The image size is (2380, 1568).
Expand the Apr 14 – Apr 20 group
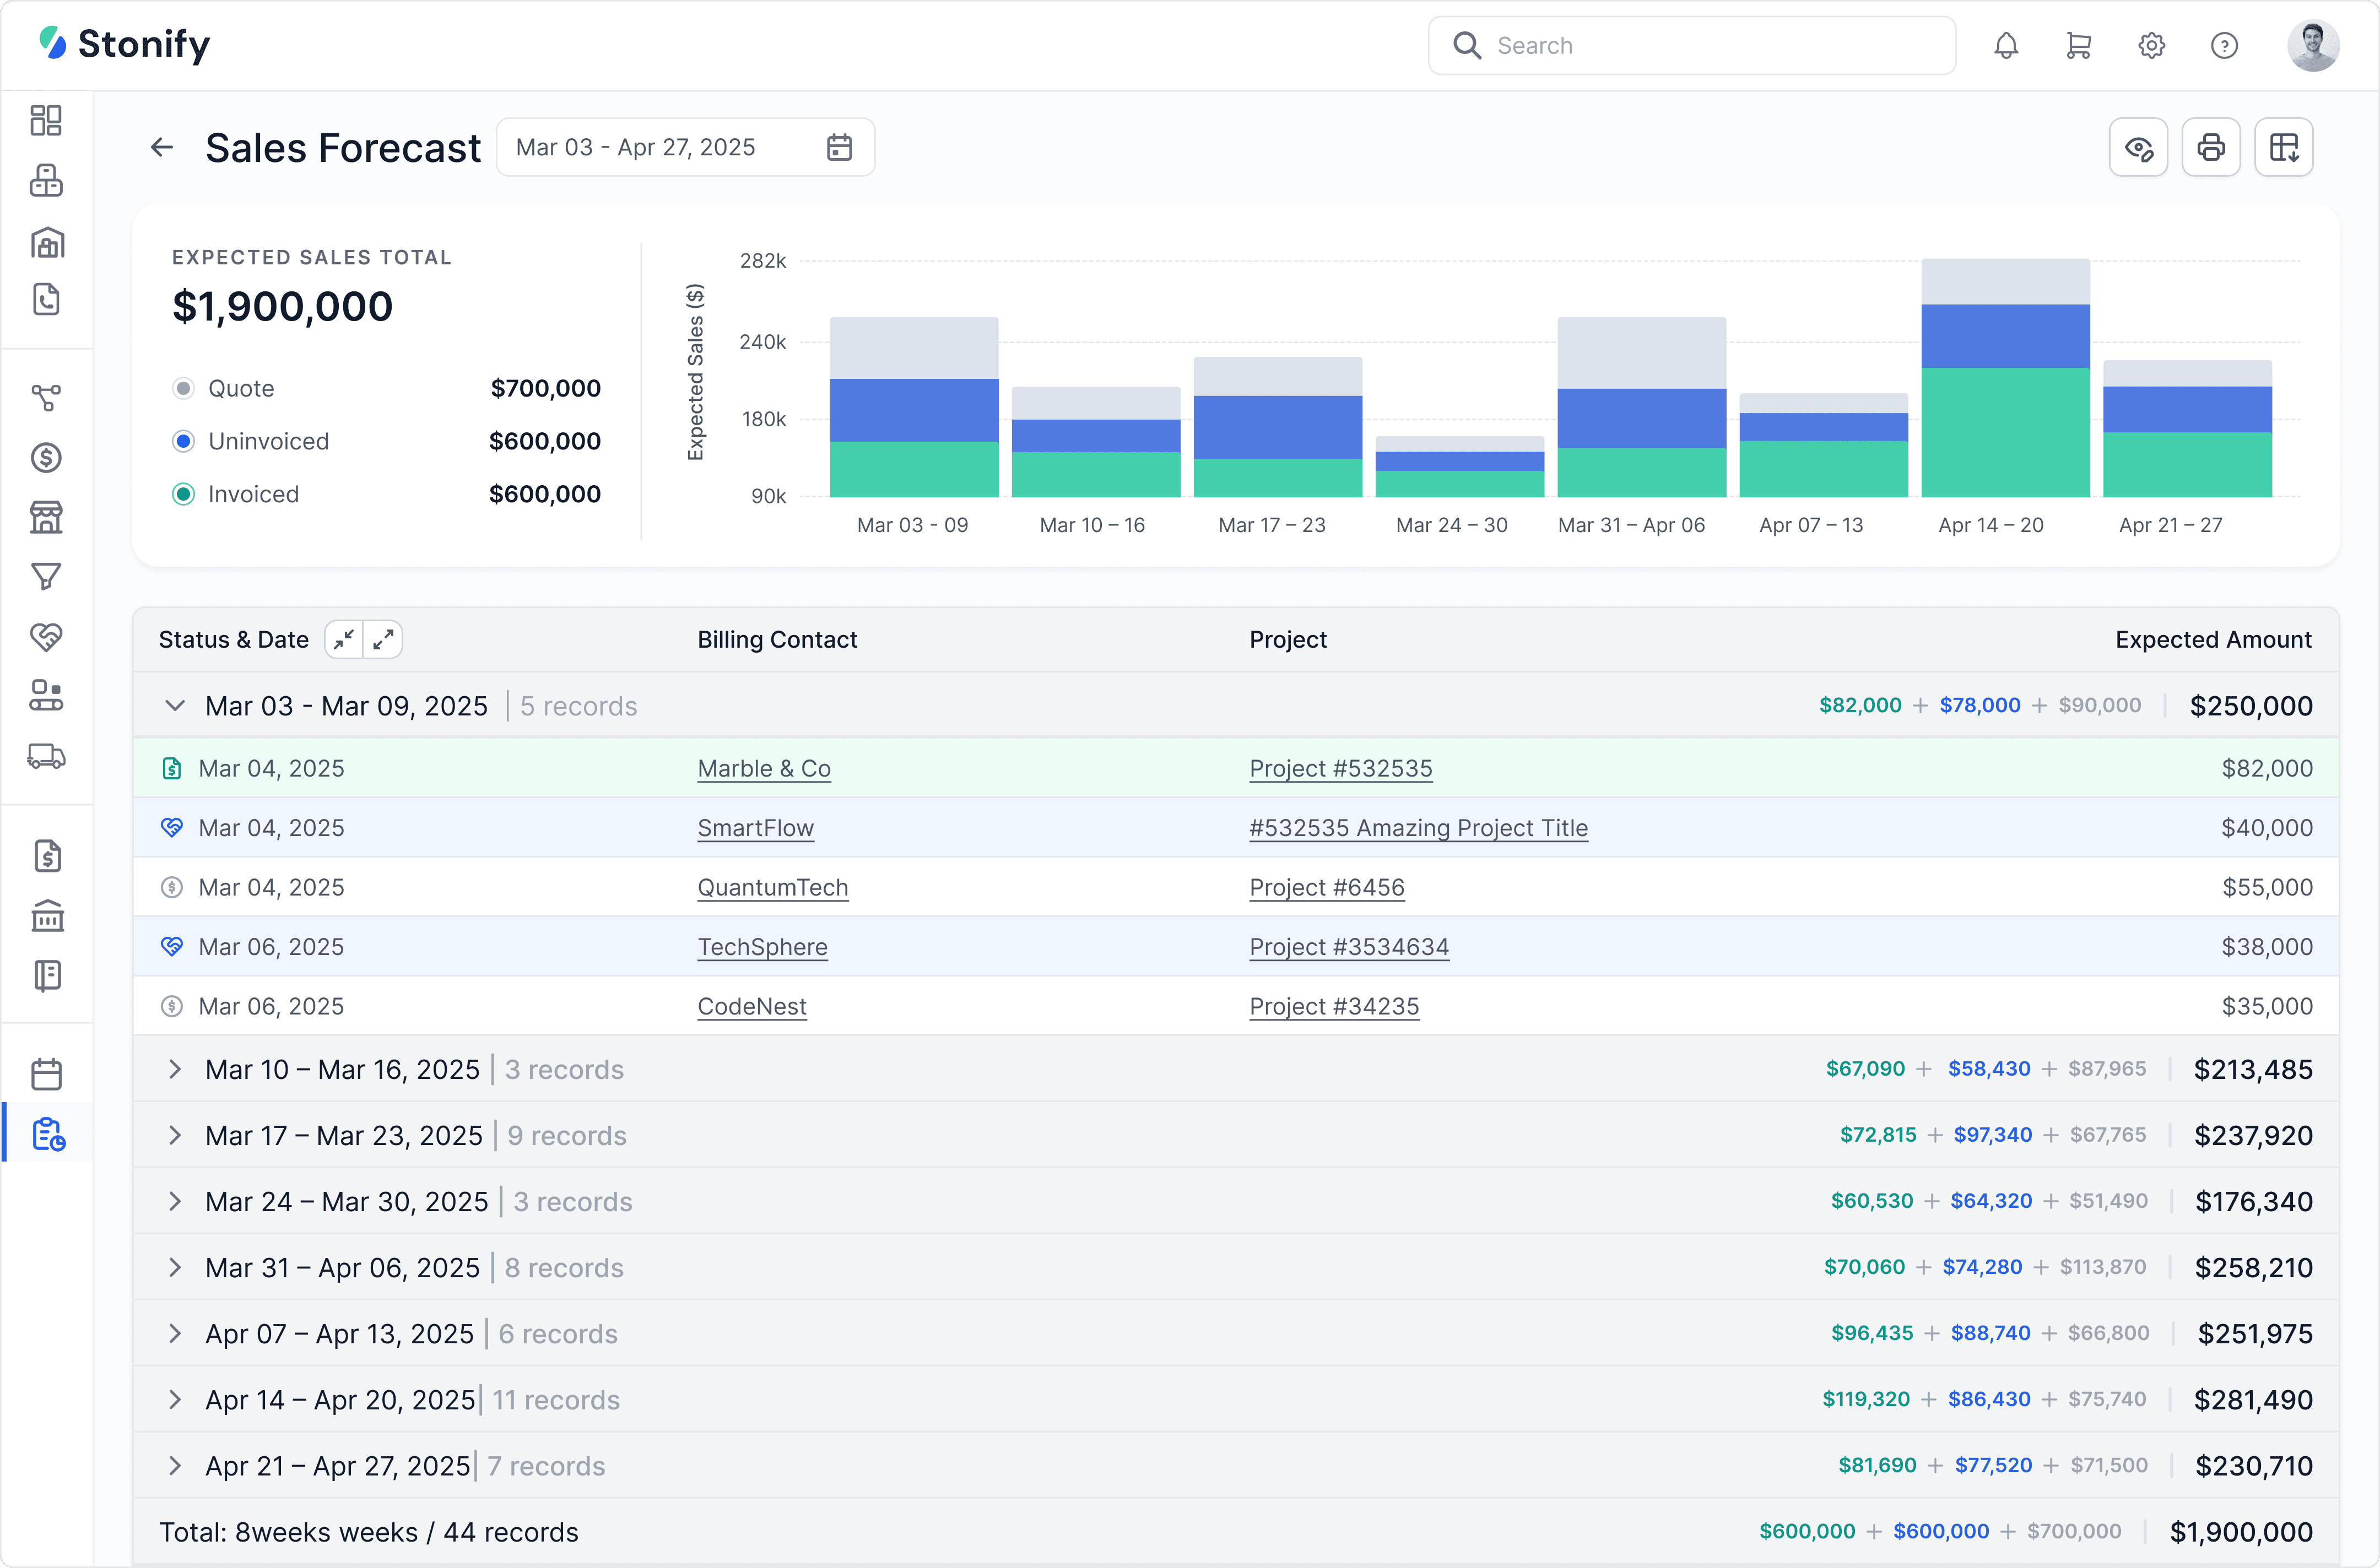175,1399
